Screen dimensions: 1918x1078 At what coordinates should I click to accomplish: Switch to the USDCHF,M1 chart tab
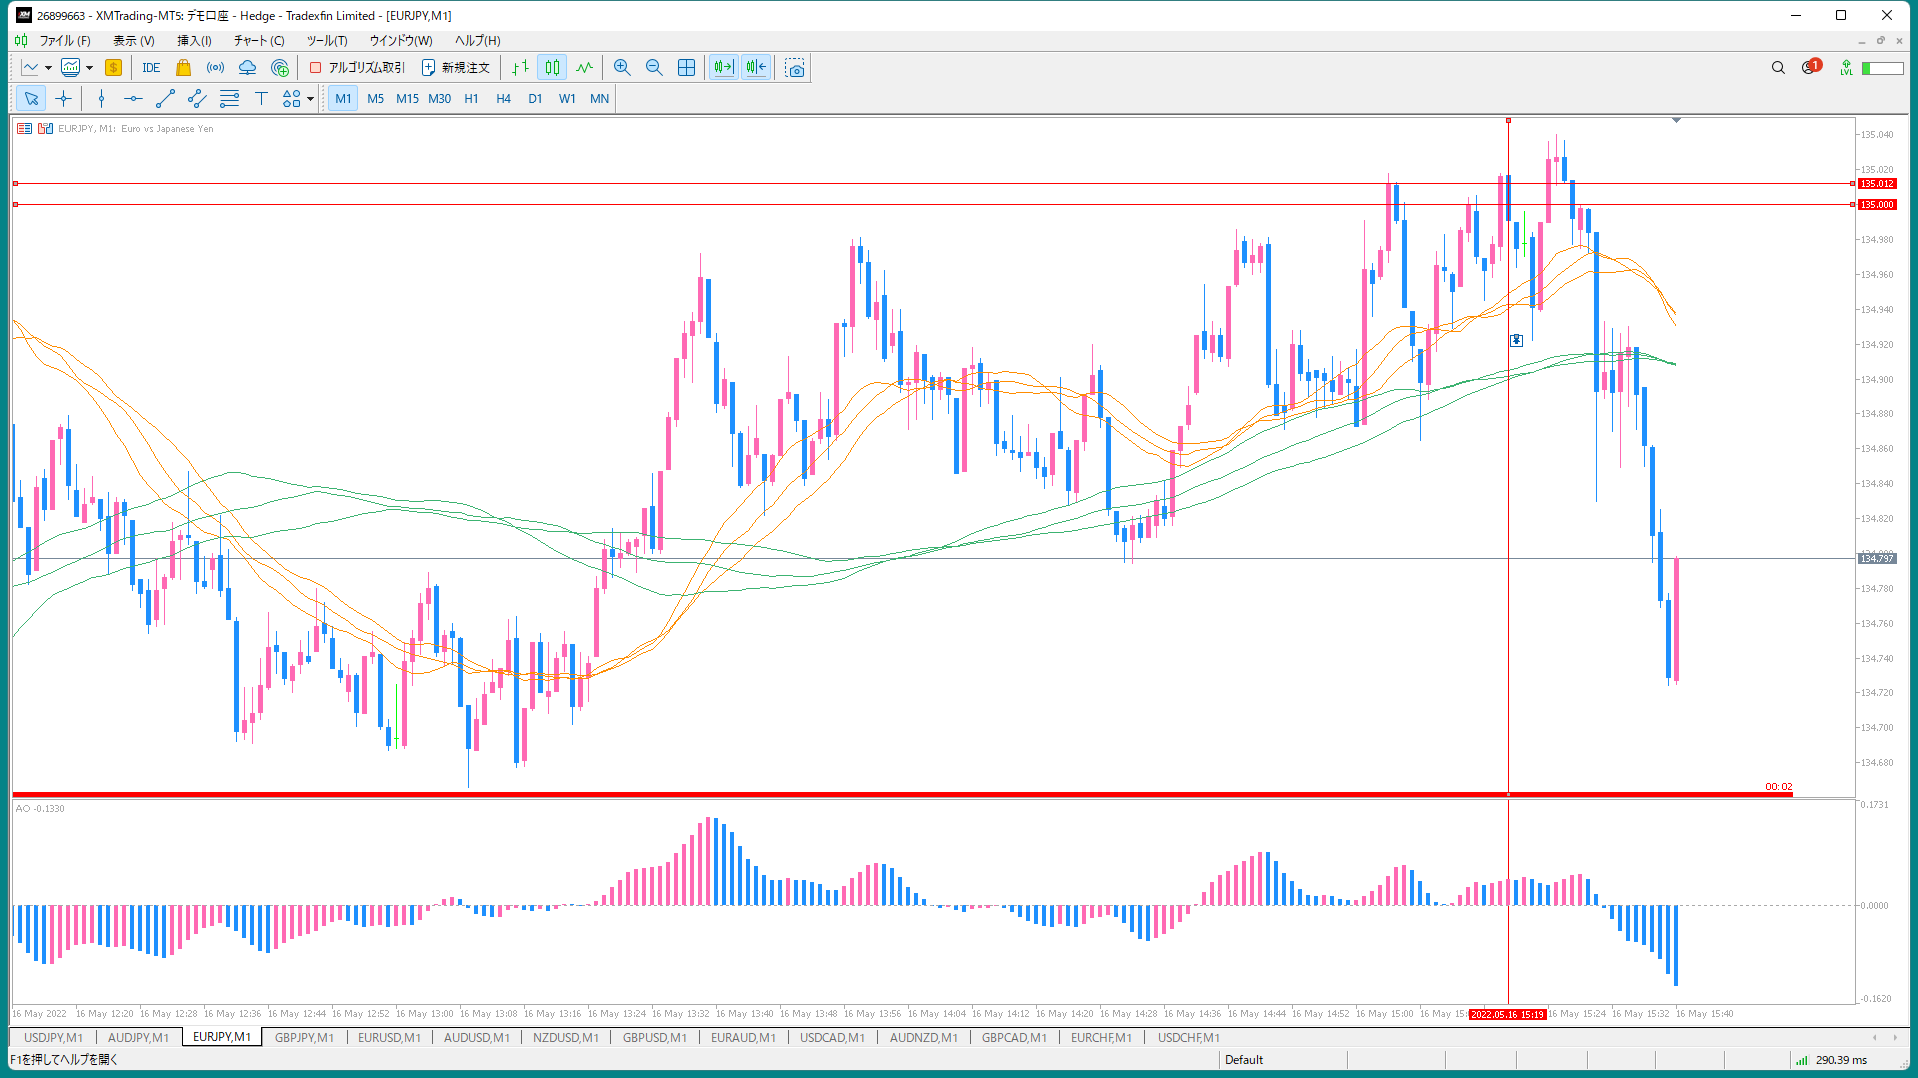[x=1188, y=1037]
